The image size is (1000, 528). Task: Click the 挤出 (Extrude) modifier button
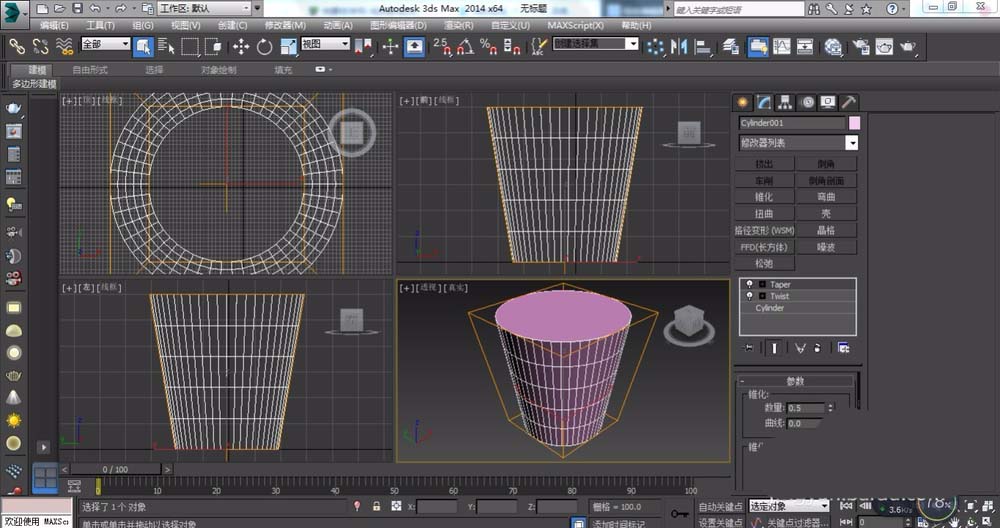(x=764, y=163)
